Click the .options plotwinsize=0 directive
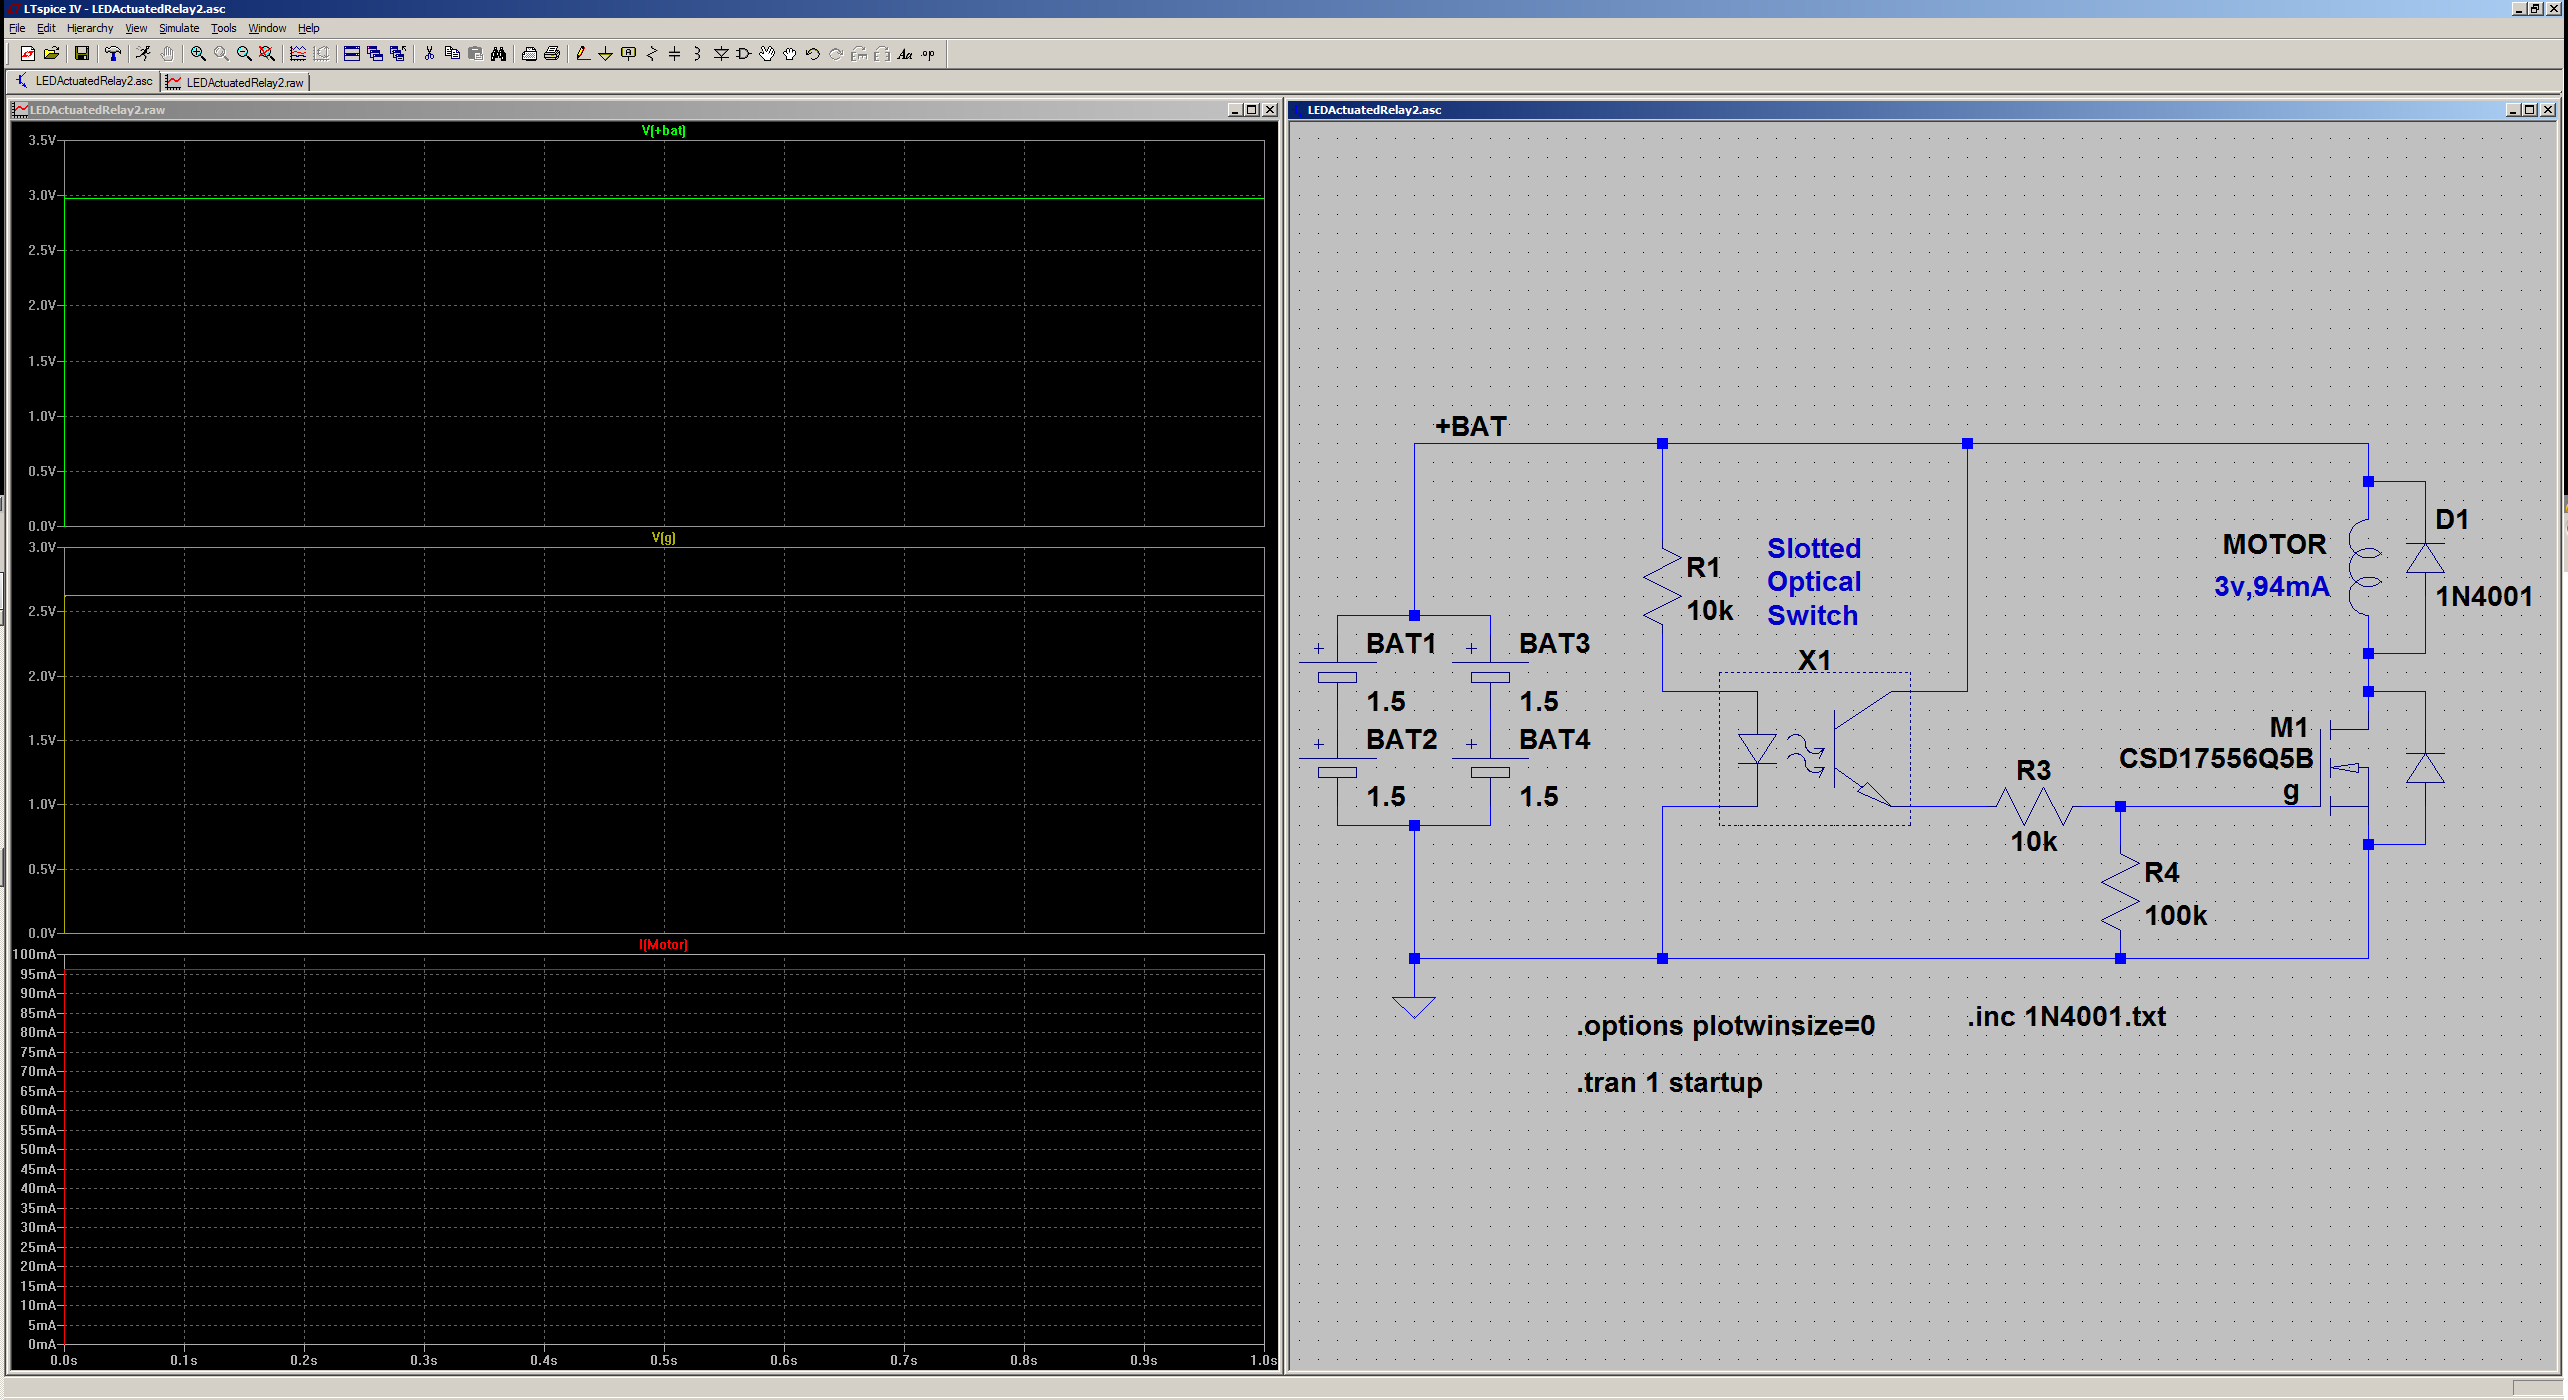 click(1726, 1026)
